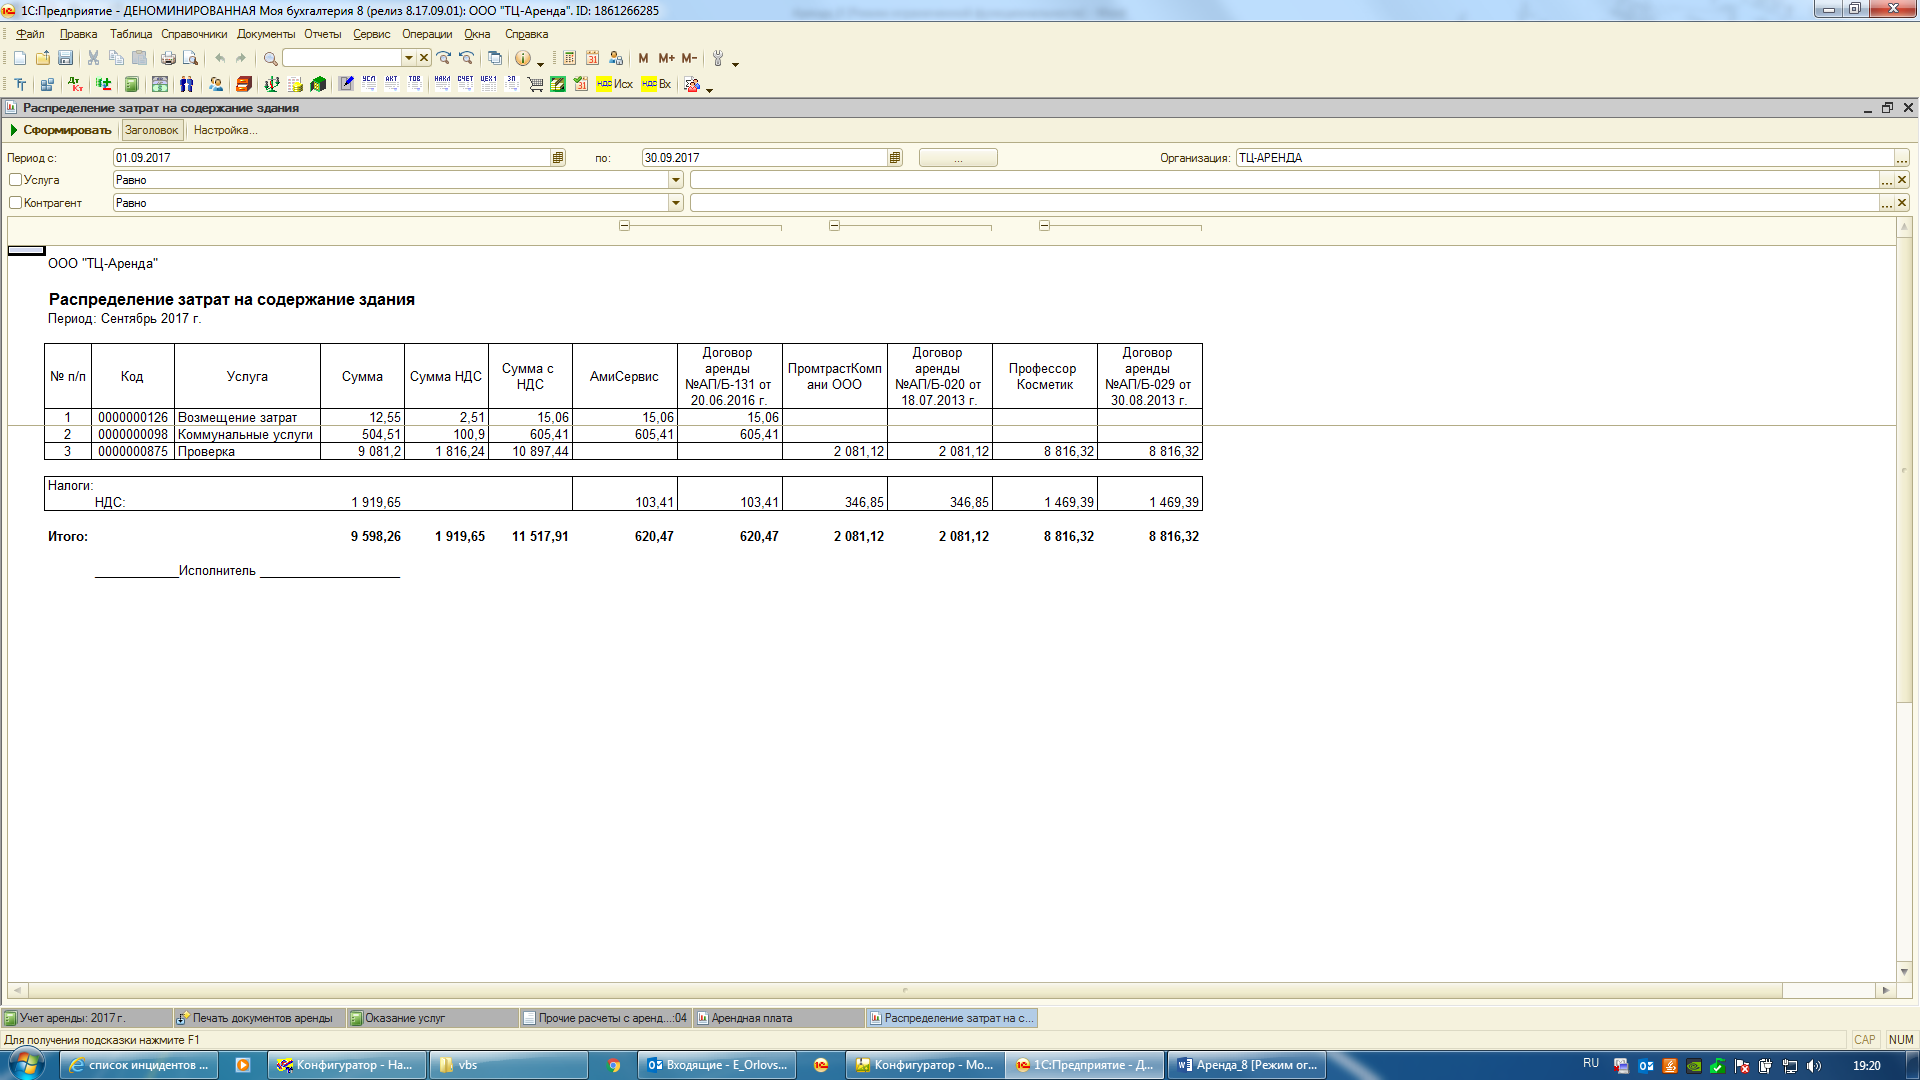Click the Настройка... button
The image size is (1920, 1080).
(x=225, y=130)
